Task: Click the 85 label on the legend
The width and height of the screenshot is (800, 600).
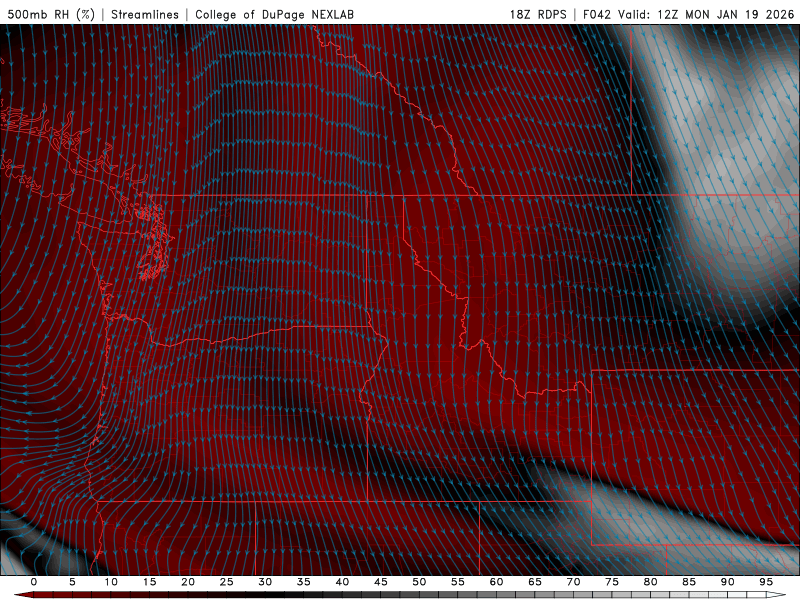Action: tap(689, 582)
